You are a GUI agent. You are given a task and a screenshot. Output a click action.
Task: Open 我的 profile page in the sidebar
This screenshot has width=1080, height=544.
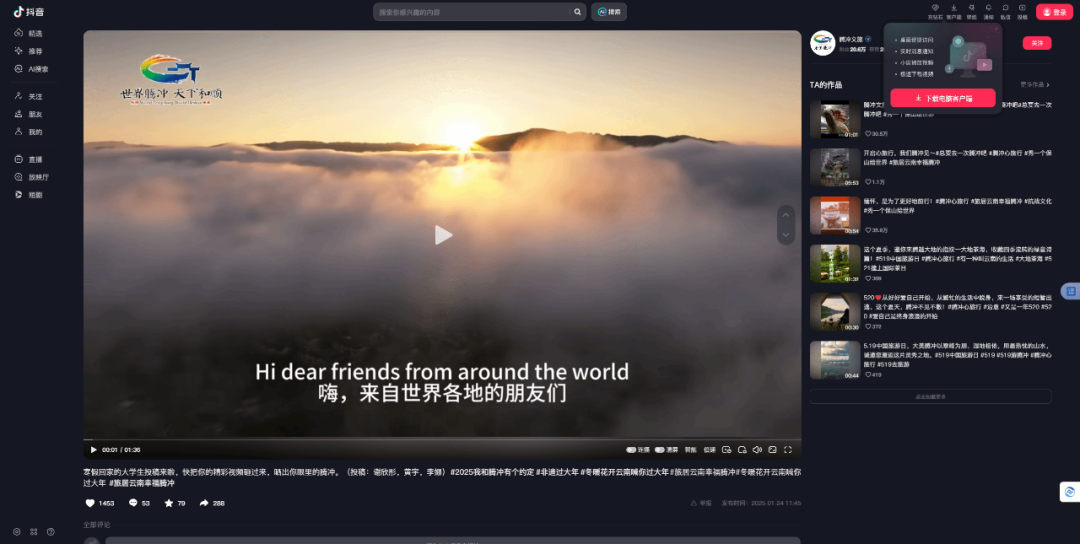29,132
